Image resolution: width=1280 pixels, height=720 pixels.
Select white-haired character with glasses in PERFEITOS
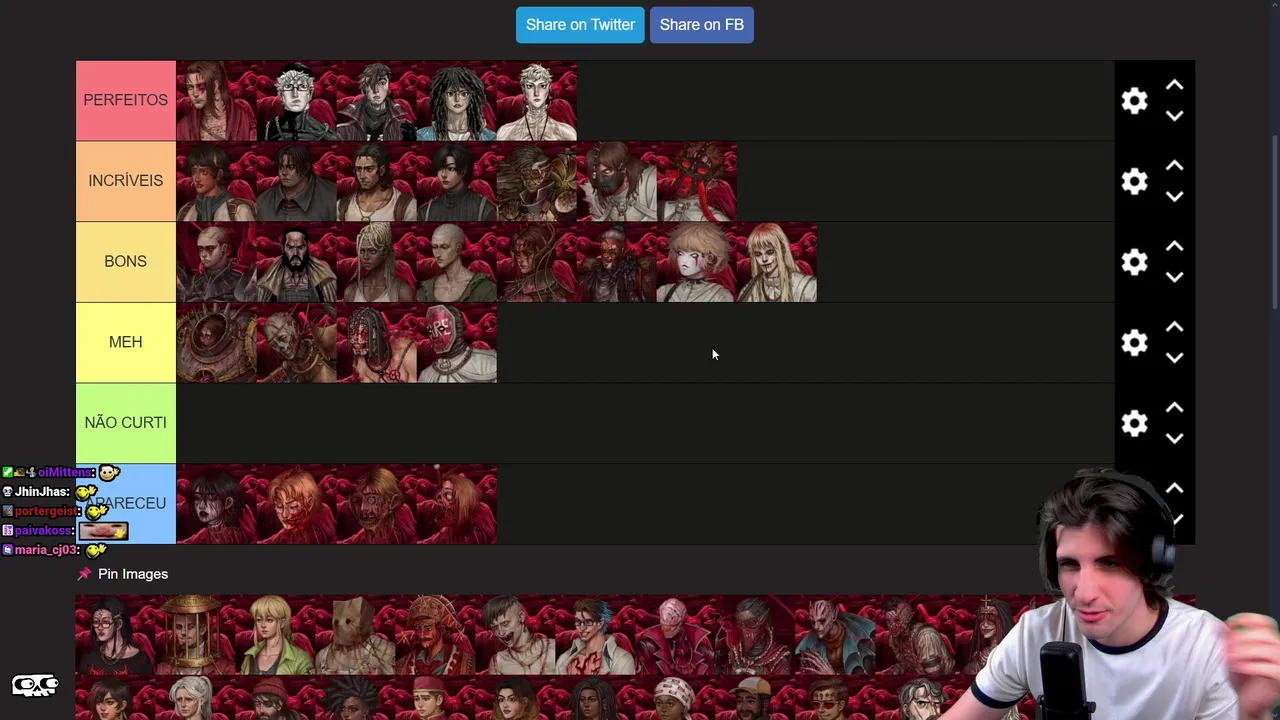[x=296, y=101]
